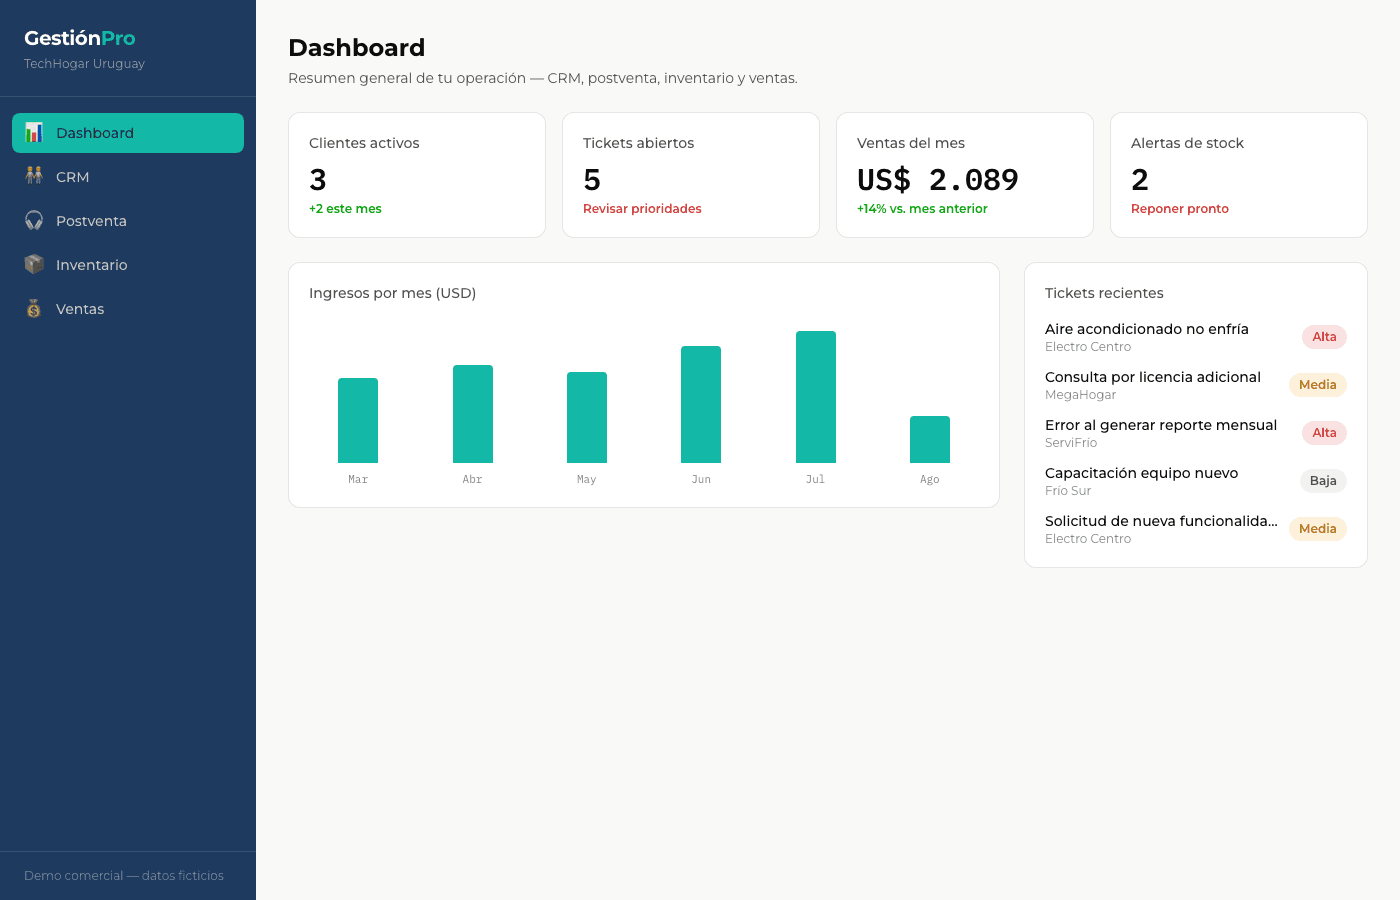The height and width of the screenshot is (900, 1400).
Task: Open the Clientes activos card
Action: (x=417, y=175)
